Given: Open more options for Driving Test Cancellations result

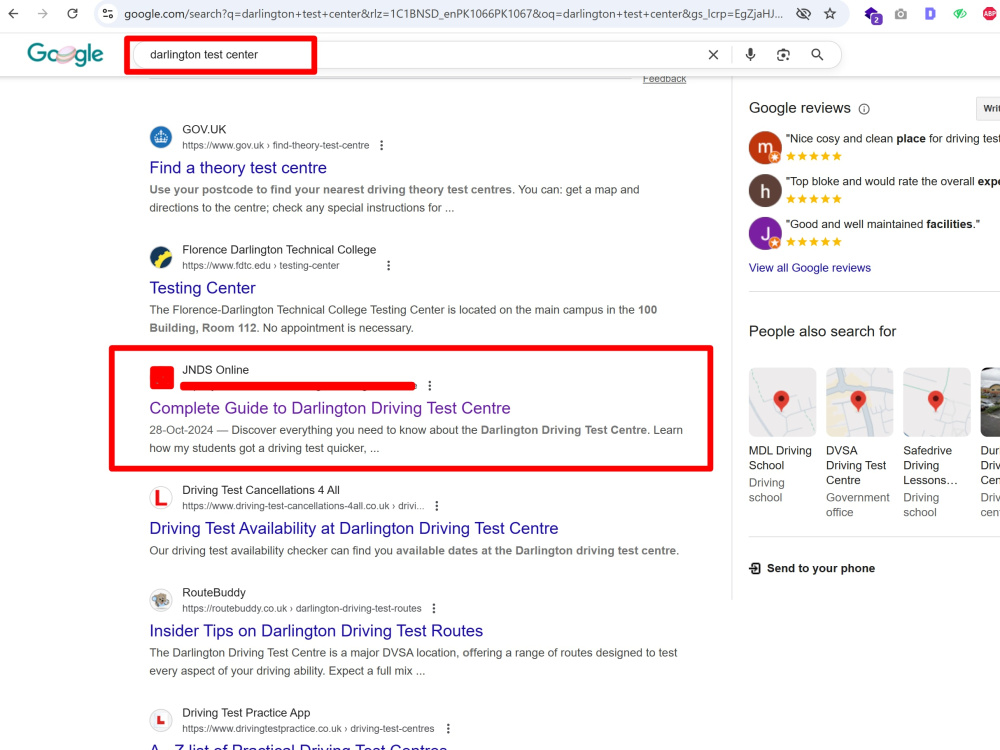Looking at the screenshot, I should coord(437,506).
